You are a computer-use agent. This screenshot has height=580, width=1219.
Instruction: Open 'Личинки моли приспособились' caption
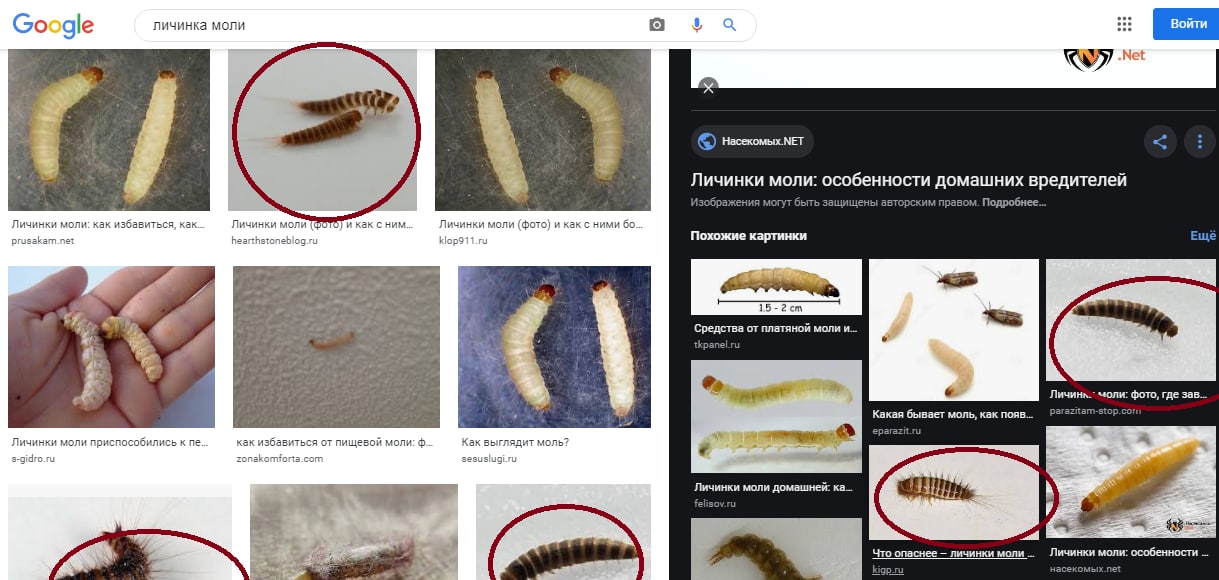coord(110,441)
